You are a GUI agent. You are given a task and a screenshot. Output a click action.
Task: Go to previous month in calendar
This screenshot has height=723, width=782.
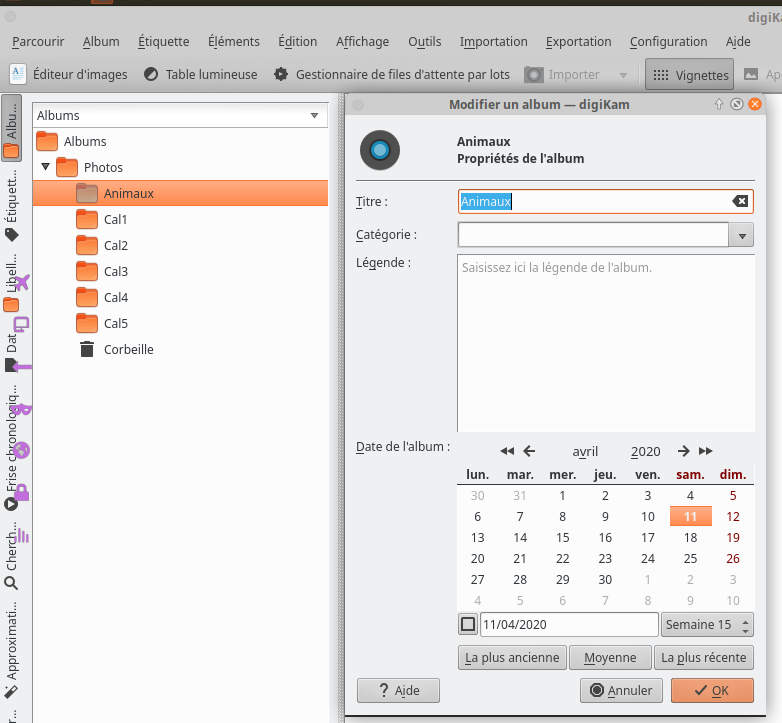coord(529,451)
